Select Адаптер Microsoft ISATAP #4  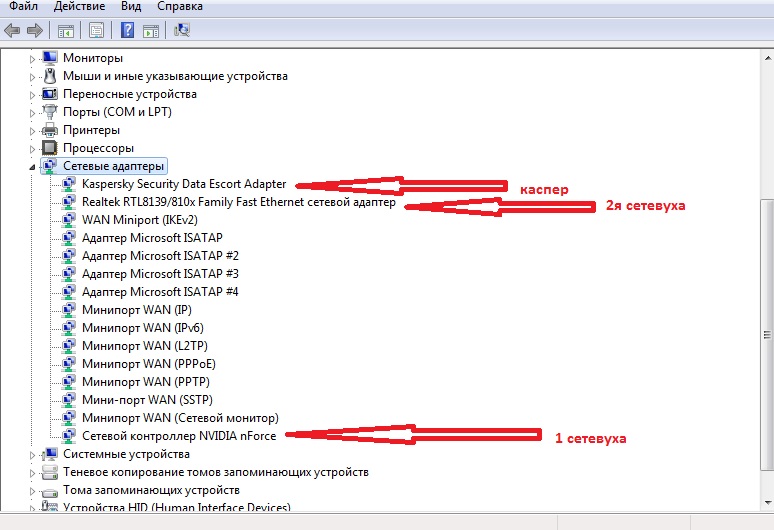pos(160,292)
